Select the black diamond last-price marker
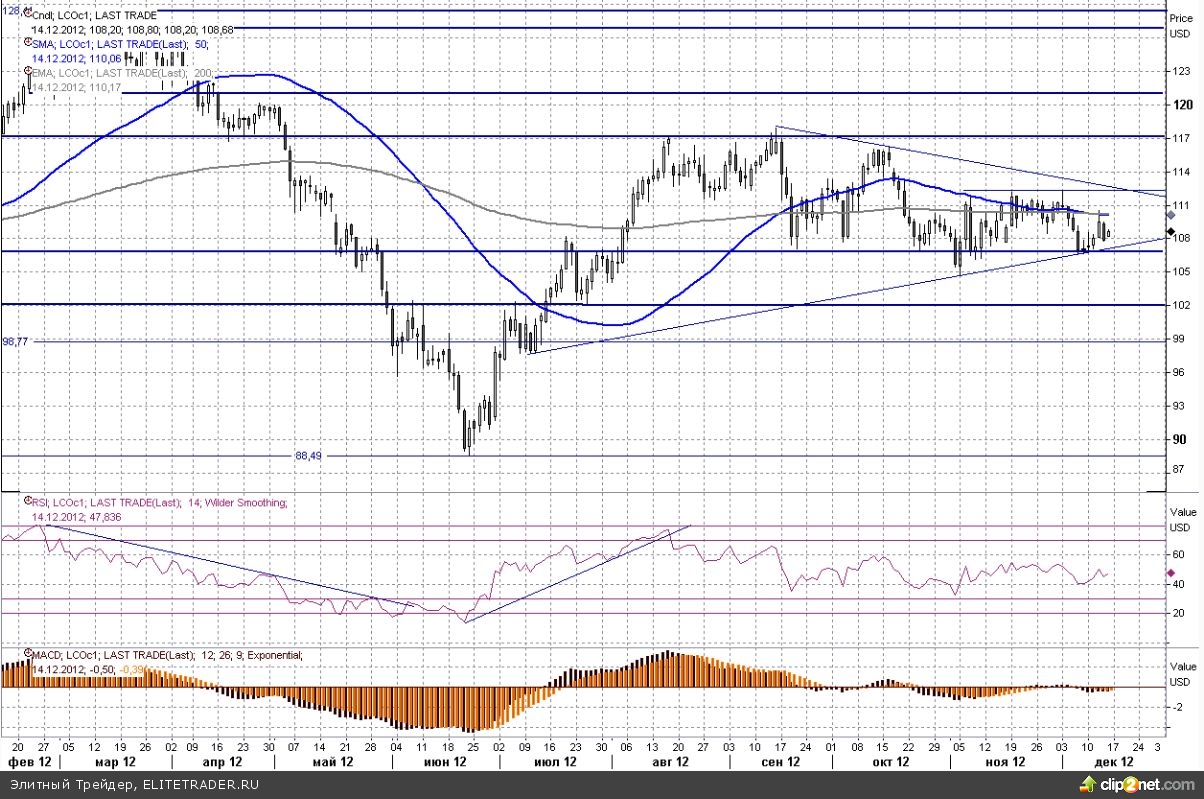The image size is (1204, 799). click(1172, 232)
